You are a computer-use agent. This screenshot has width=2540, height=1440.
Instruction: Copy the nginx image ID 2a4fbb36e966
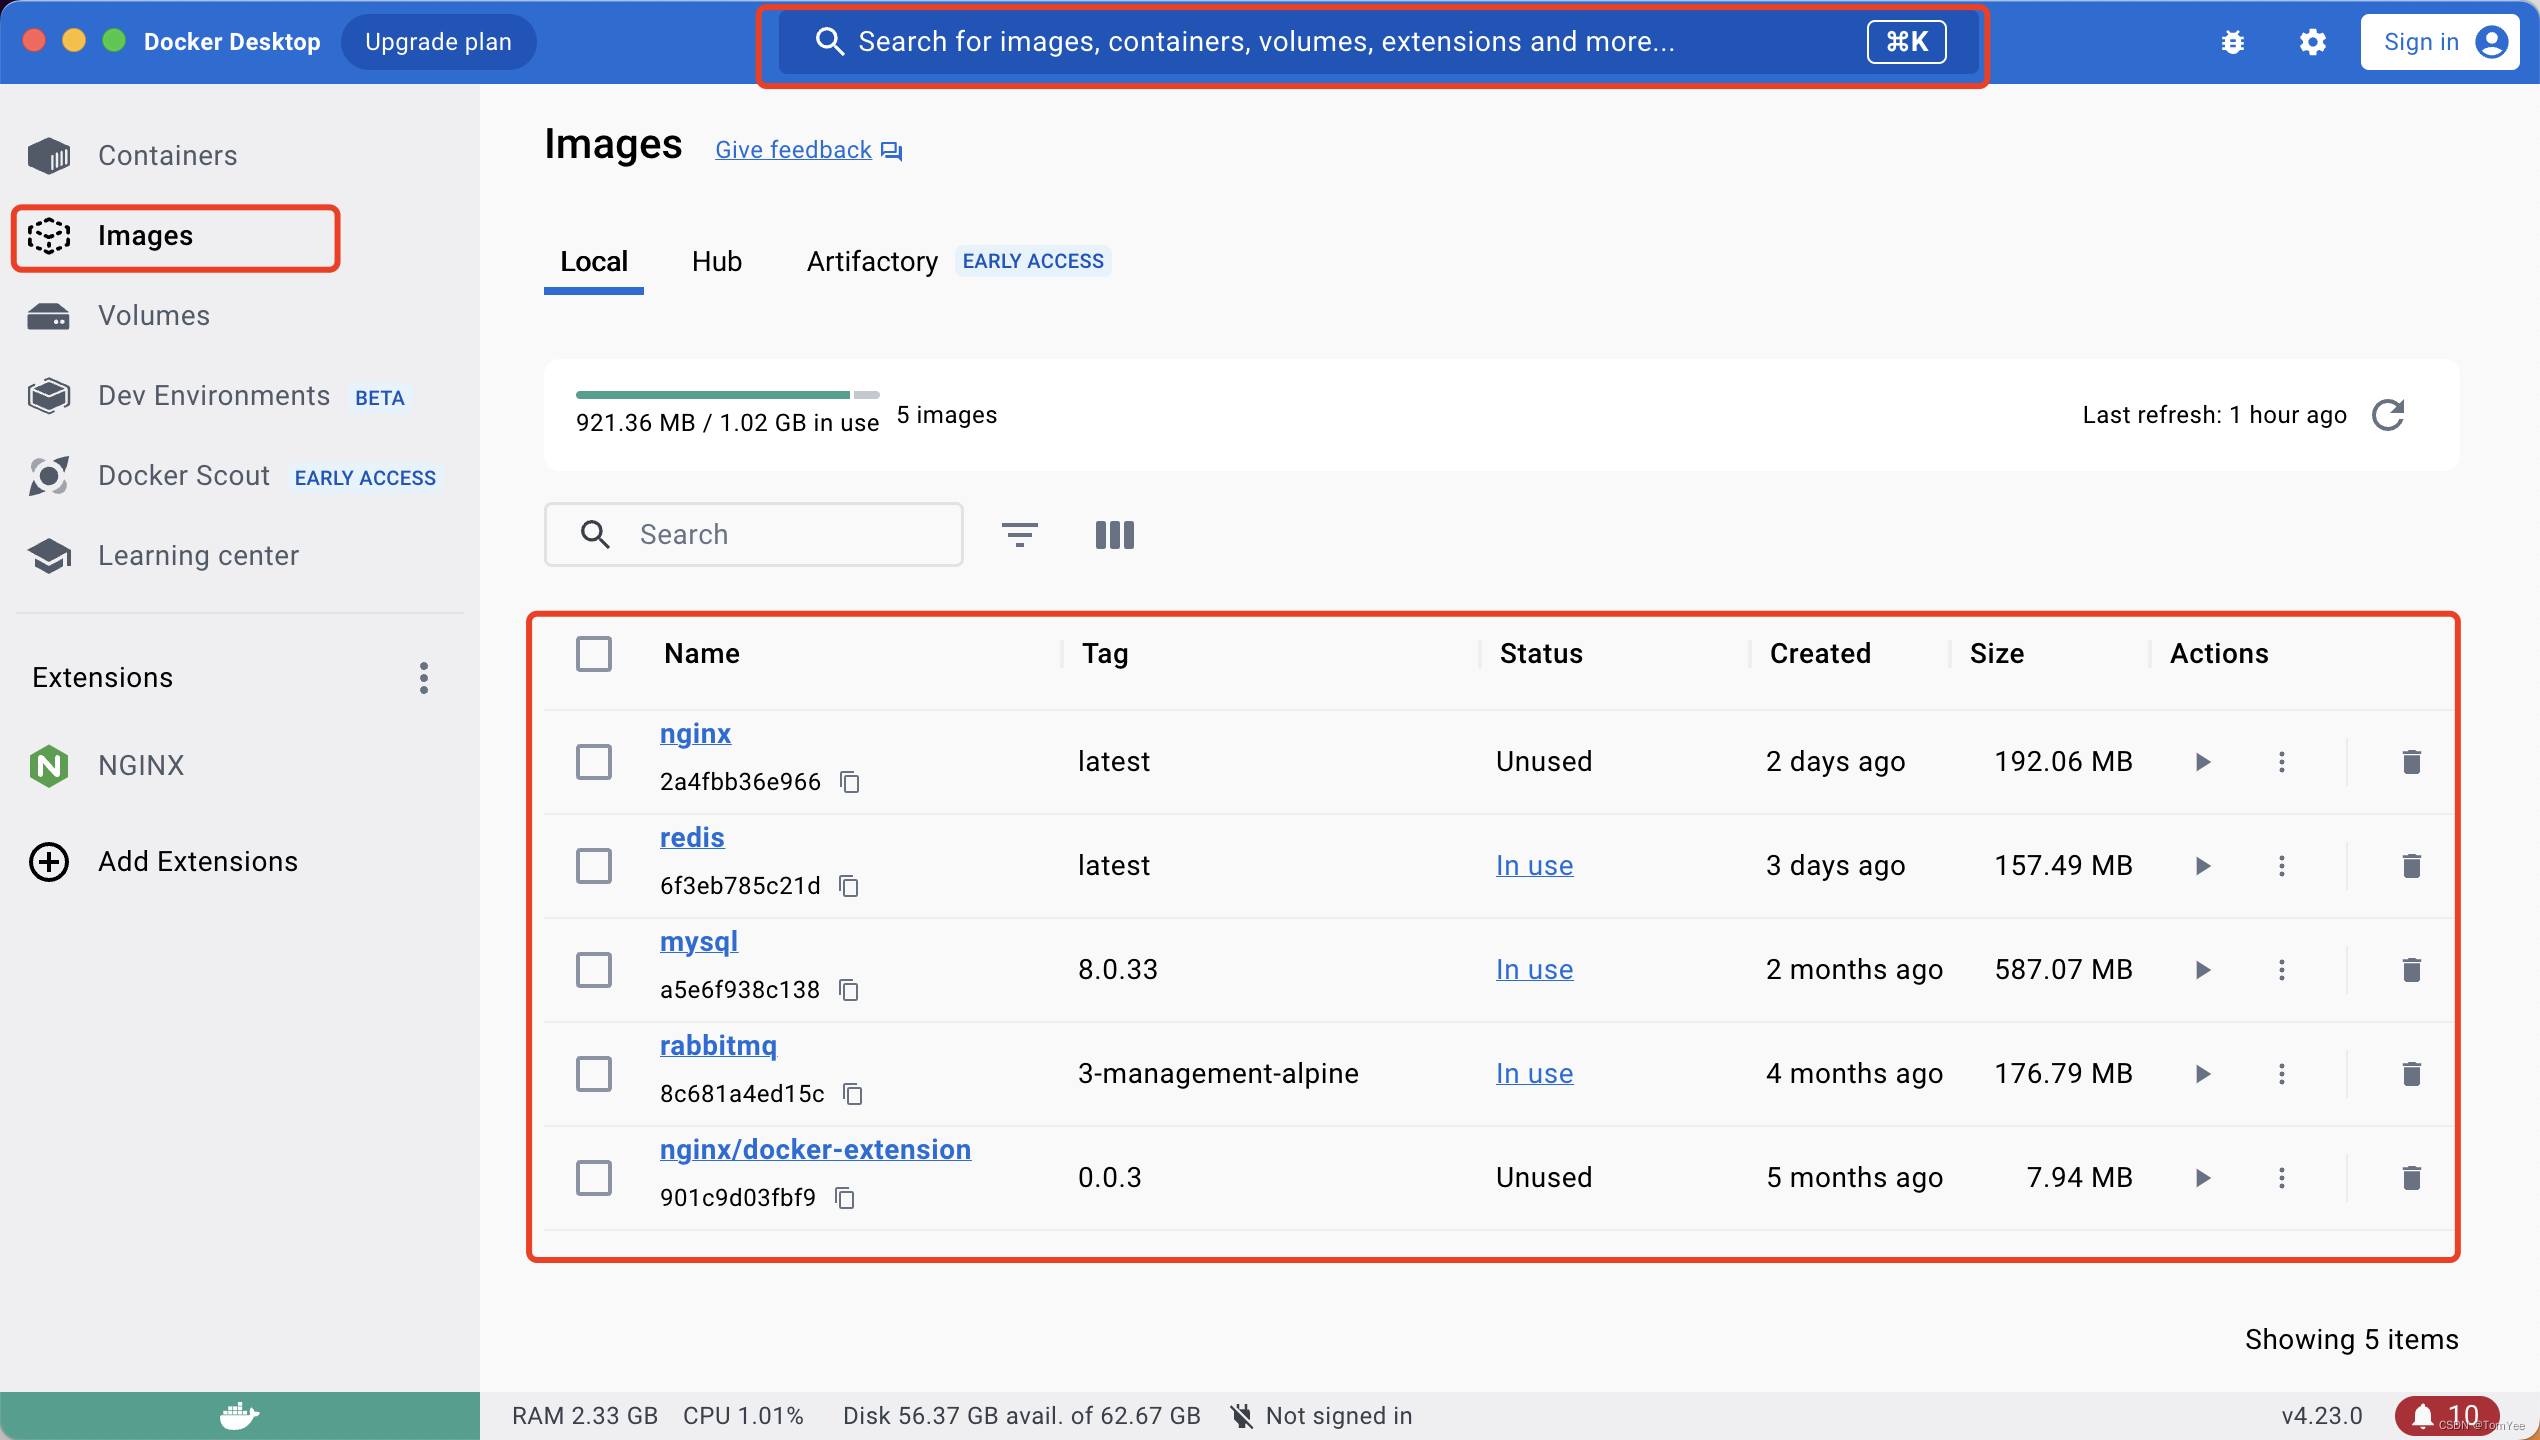pos(850,782)
